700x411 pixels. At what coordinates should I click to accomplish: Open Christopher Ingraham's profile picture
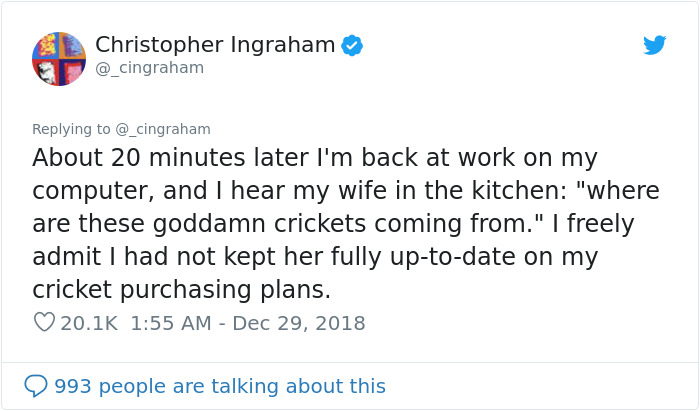click(59, 58)
